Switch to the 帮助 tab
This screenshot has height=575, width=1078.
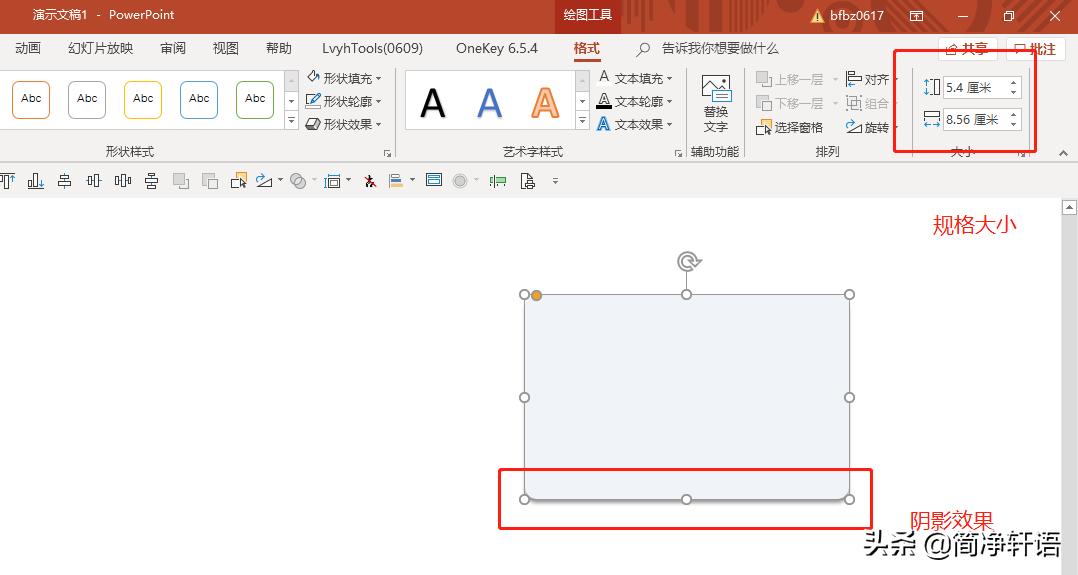[278, 48]
